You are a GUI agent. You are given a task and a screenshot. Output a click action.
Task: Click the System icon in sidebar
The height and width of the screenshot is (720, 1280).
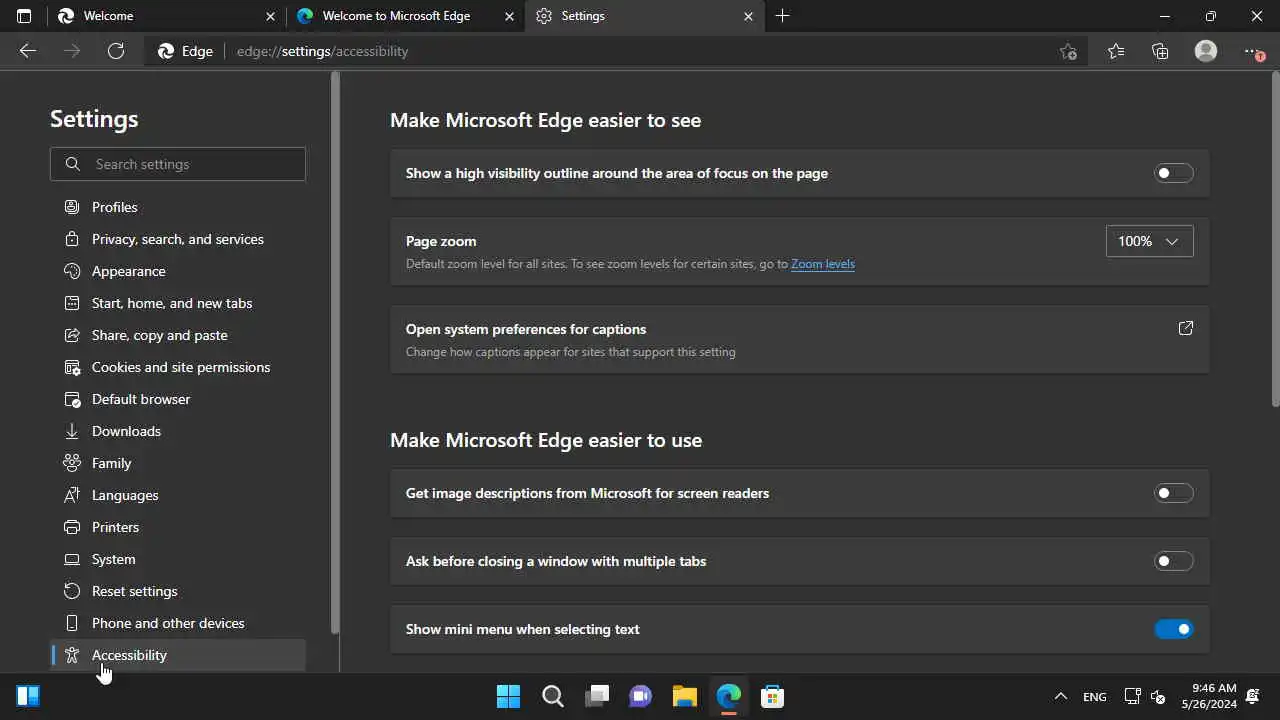(x=71, y=559)
